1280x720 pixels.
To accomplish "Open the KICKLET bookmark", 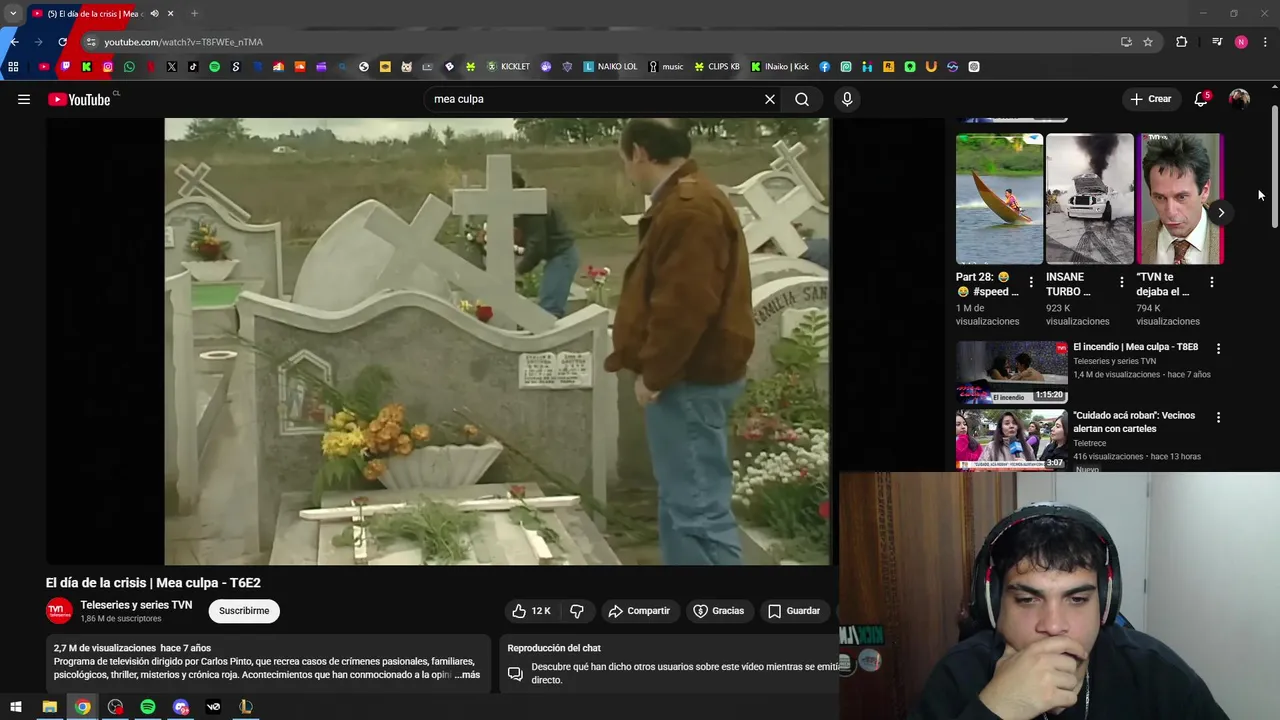I will [508, 67].
